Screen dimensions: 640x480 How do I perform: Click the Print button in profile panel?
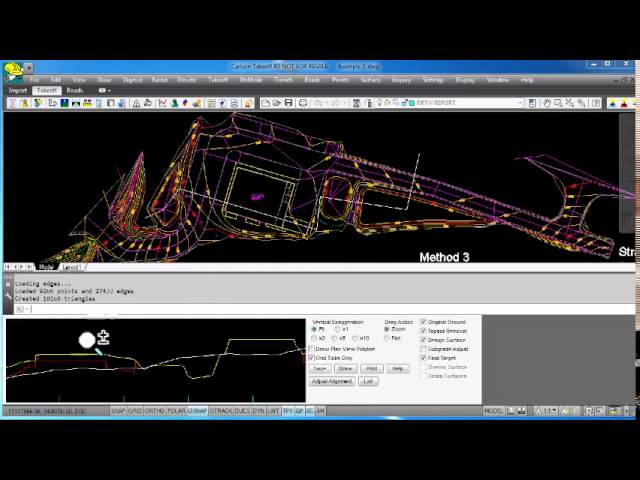tap(372, 369)
